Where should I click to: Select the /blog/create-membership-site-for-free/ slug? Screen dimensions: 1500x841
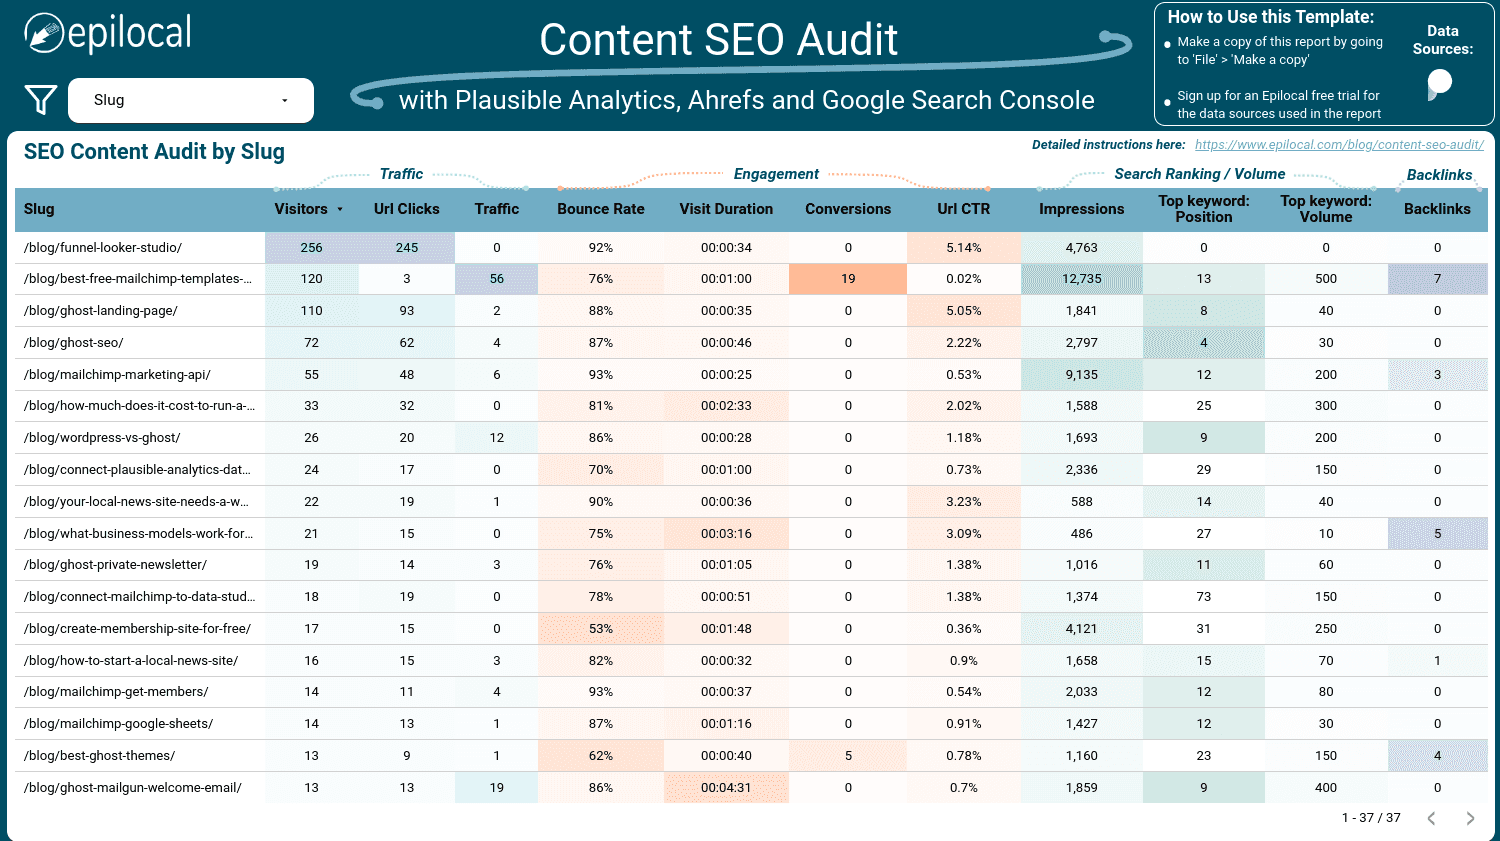pos(137,629)
